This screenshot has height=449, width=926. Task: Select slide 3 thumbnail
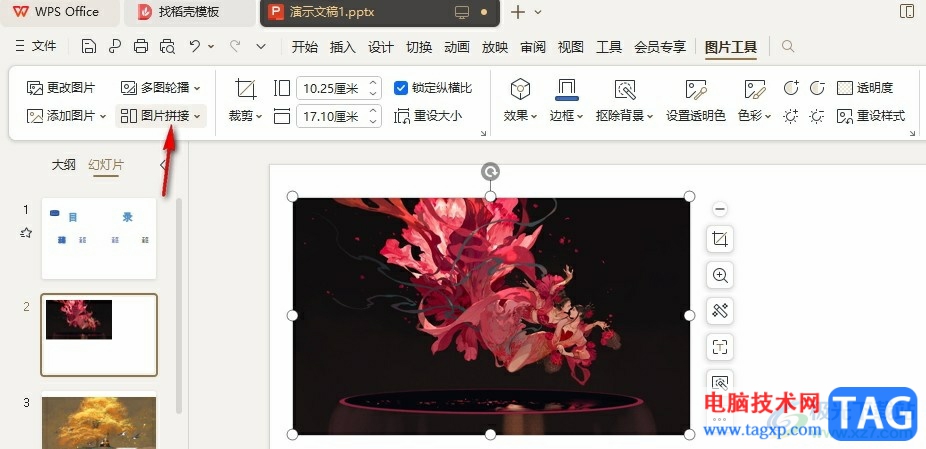99,421
